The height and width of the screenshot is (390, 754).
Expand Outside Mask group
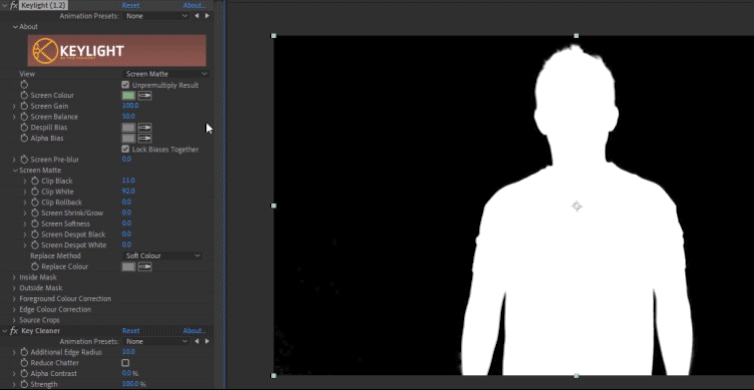[14, 288]
